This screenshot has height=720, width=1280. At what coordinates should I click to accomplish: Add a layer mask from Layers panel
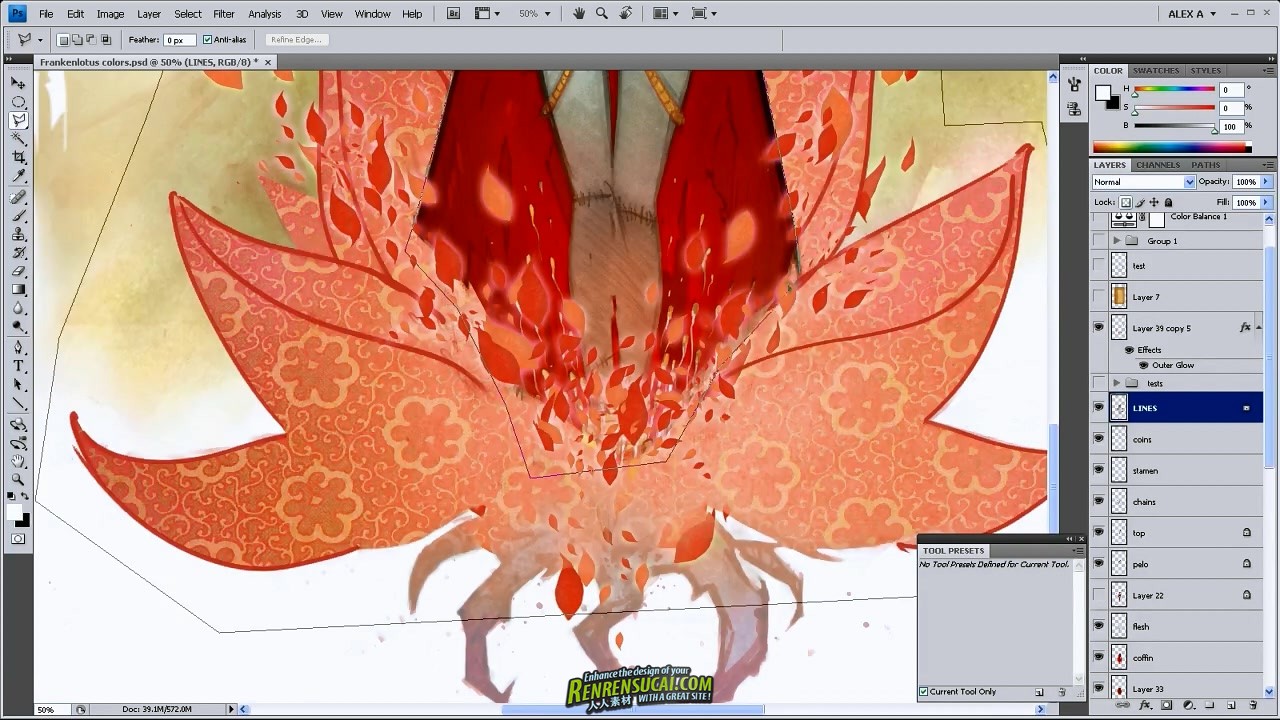tap(1166, 705)
